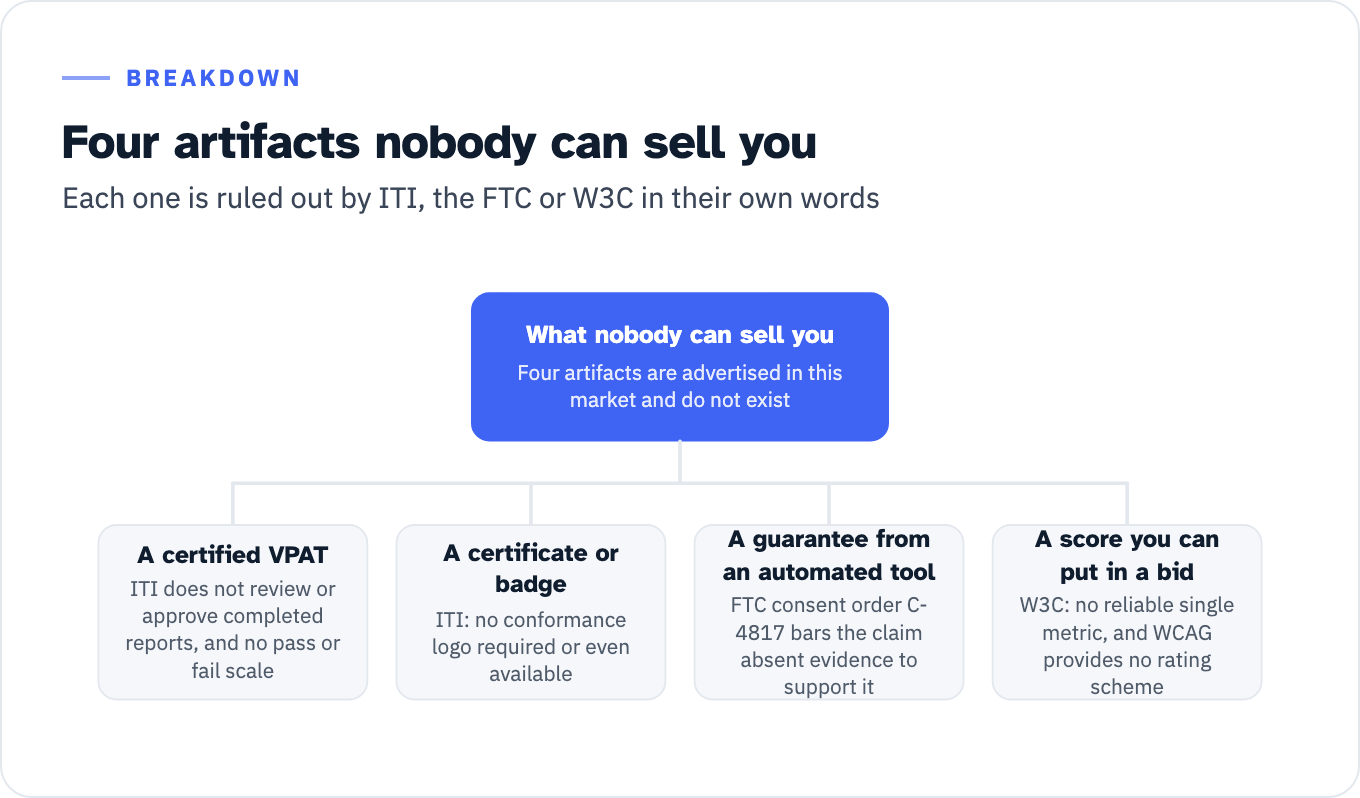
Task: Open 'A score you can put in a bid' card
Action: [x=1127, y=612]
